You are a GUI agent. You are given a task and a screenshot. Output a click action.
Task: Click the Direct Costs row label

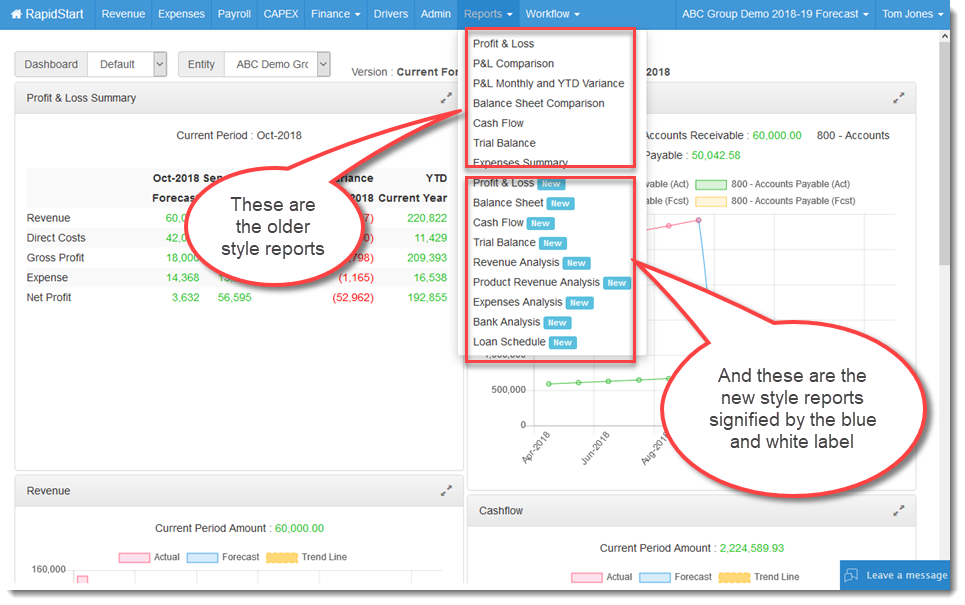tap(56, 238)
